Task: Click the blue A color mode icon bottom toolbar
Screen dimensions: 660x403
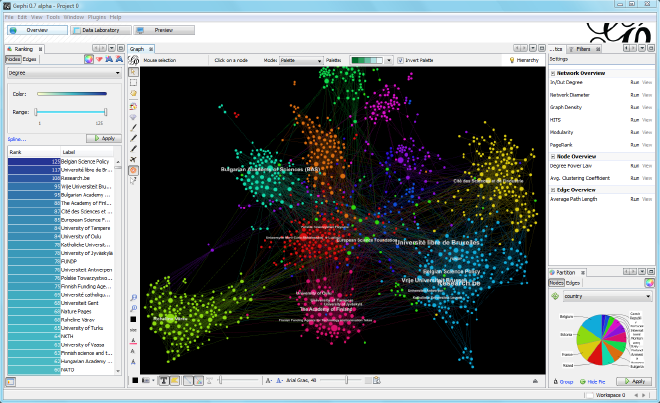Action: click(279, 381)
